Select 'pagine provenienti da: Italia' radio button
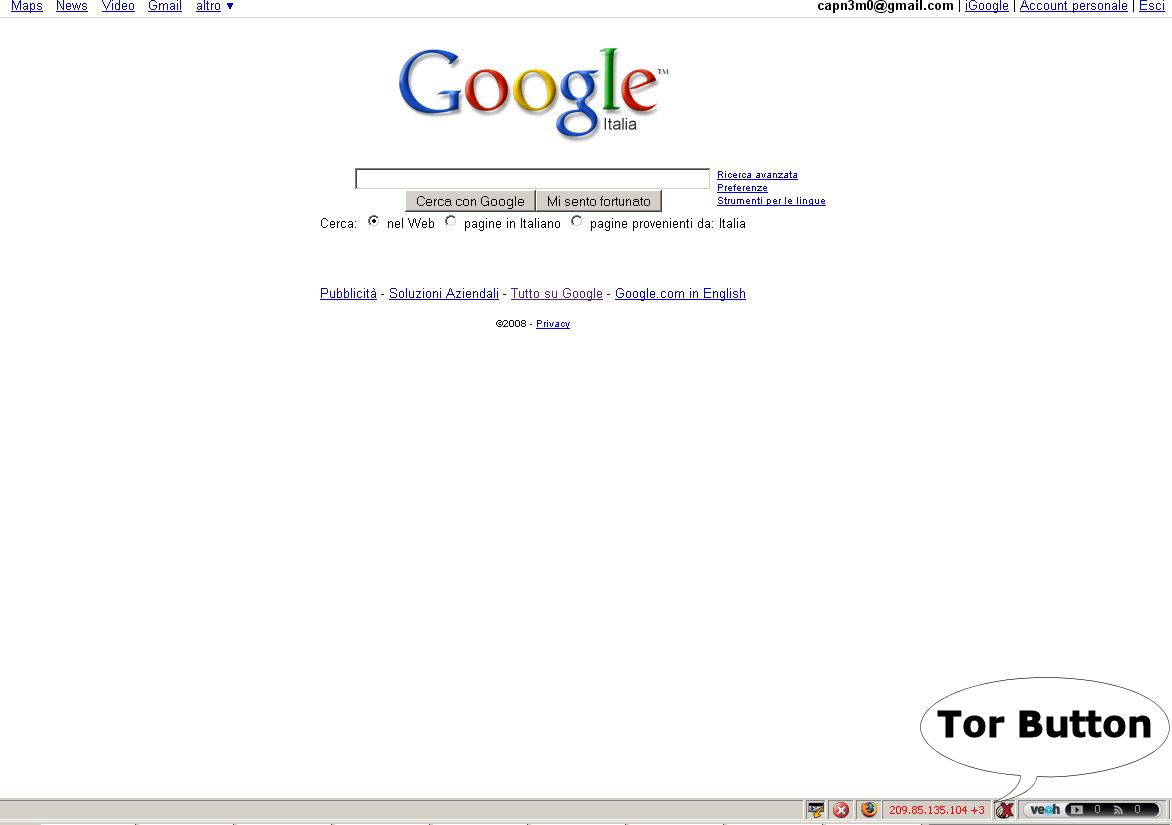This screenshot has width=1172, height=825. pos(576,221)
